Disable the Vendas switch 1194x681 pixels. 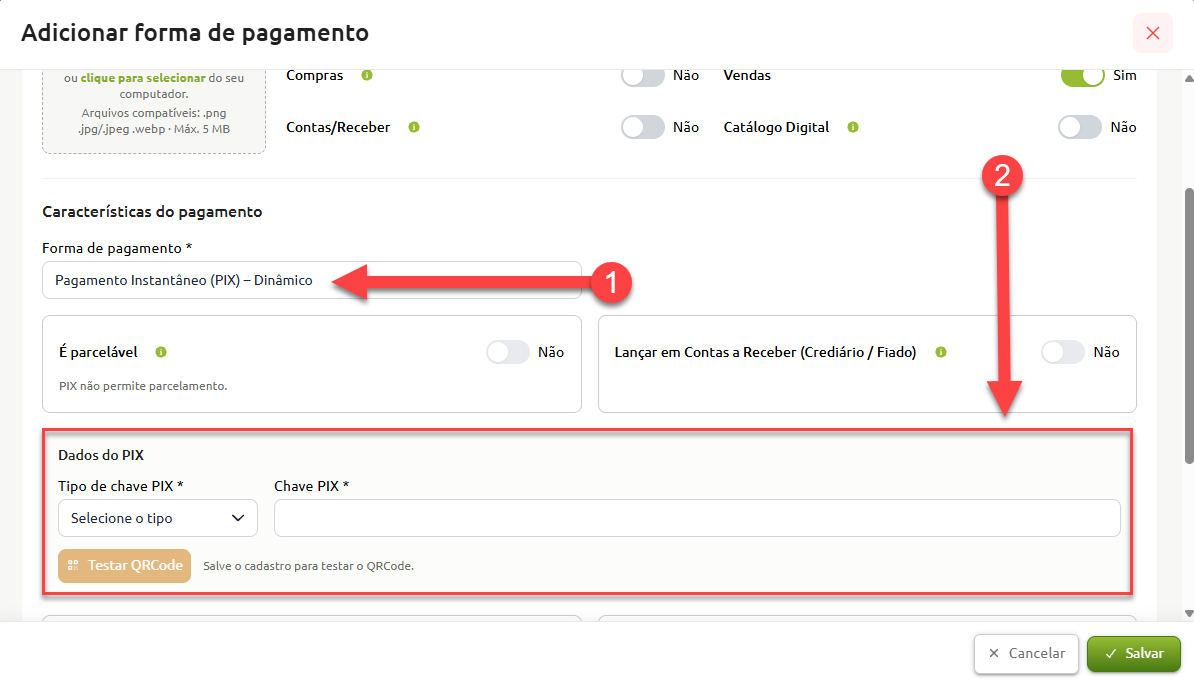[1083, 75]
